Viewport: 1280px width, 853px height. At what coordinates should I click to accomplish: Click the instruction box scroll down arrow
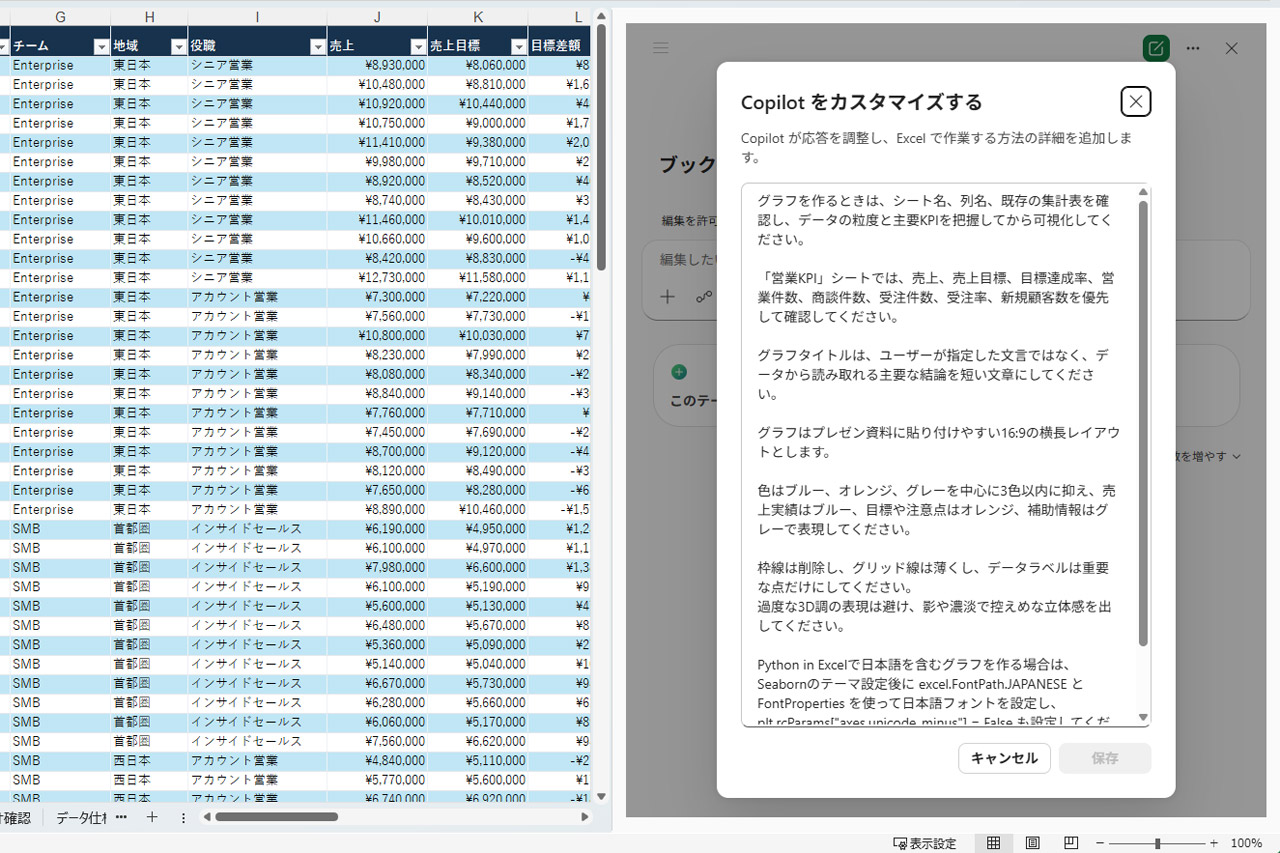[x=1144, y=718]
